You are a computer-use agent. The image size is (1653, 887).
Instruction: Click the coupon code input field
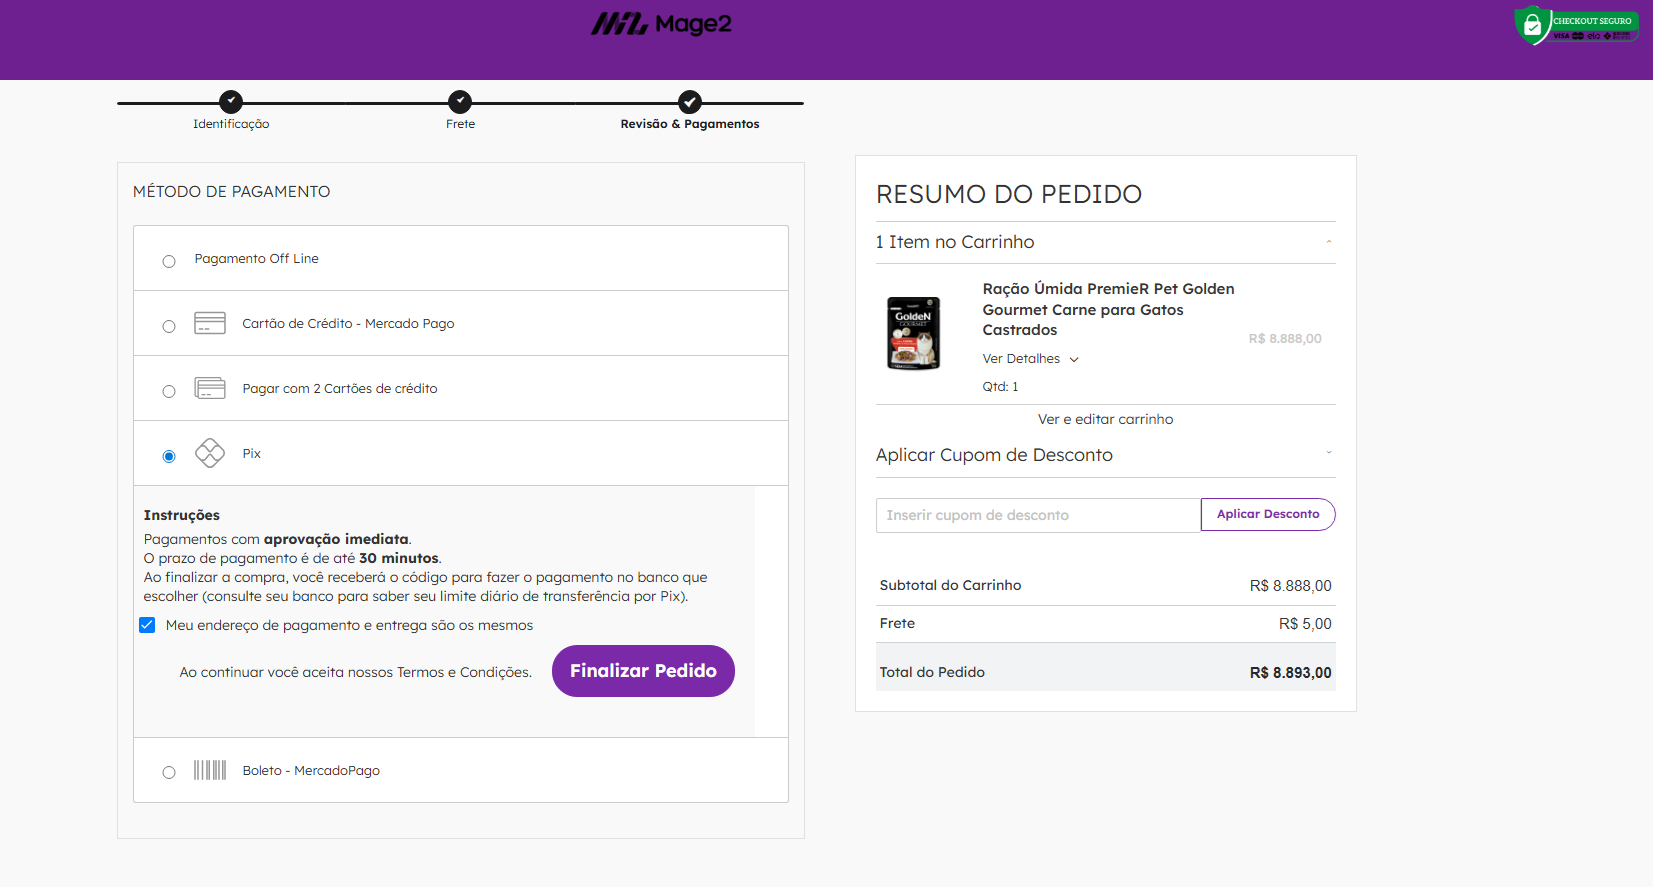1037,514
